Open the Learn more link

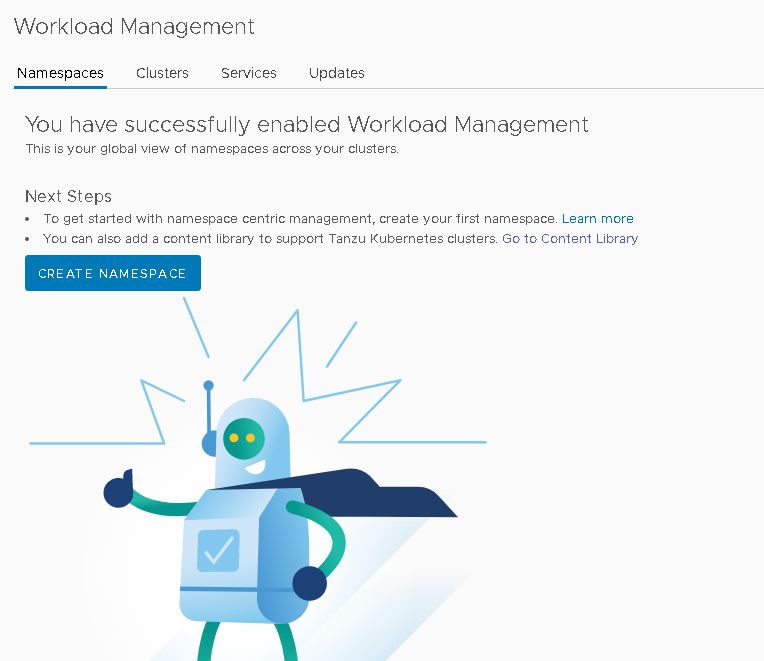click(x=597, y=218)
